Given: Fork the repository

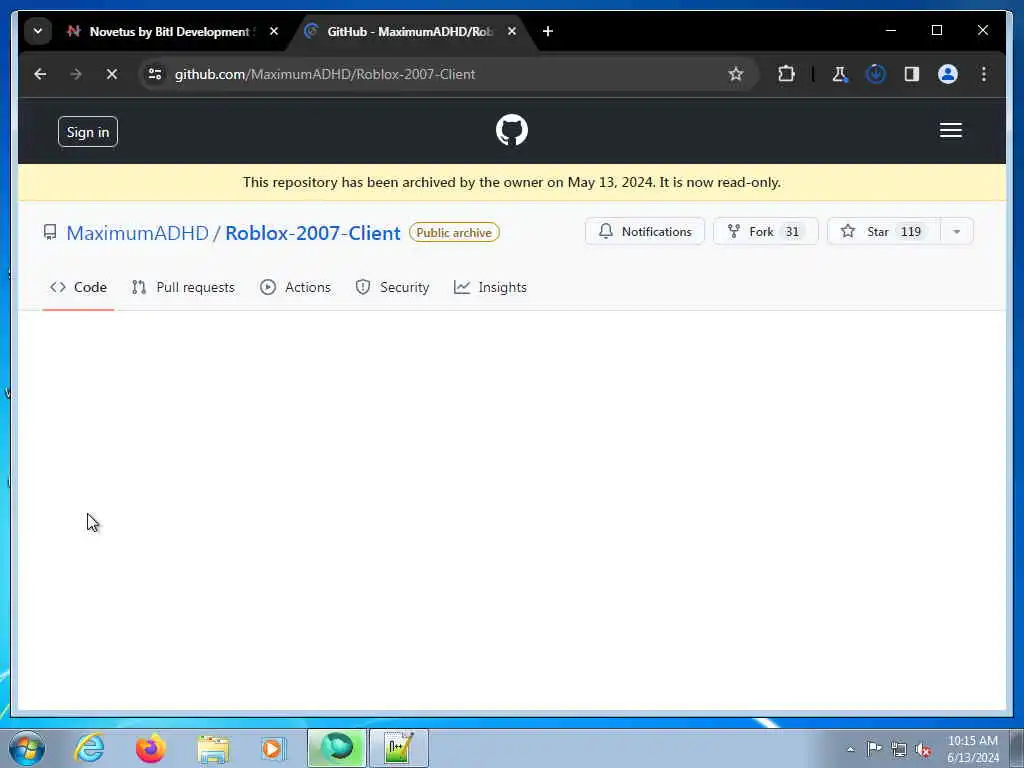Looking at the screenshot, I should 765,231.
